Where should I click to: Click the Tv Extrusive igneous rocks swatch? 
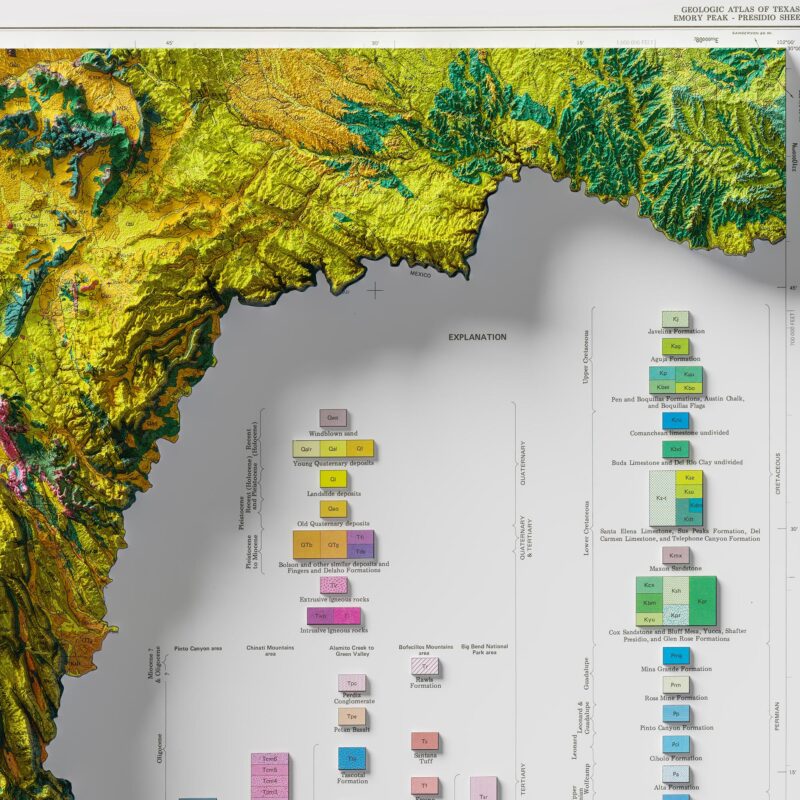(334, 585)
